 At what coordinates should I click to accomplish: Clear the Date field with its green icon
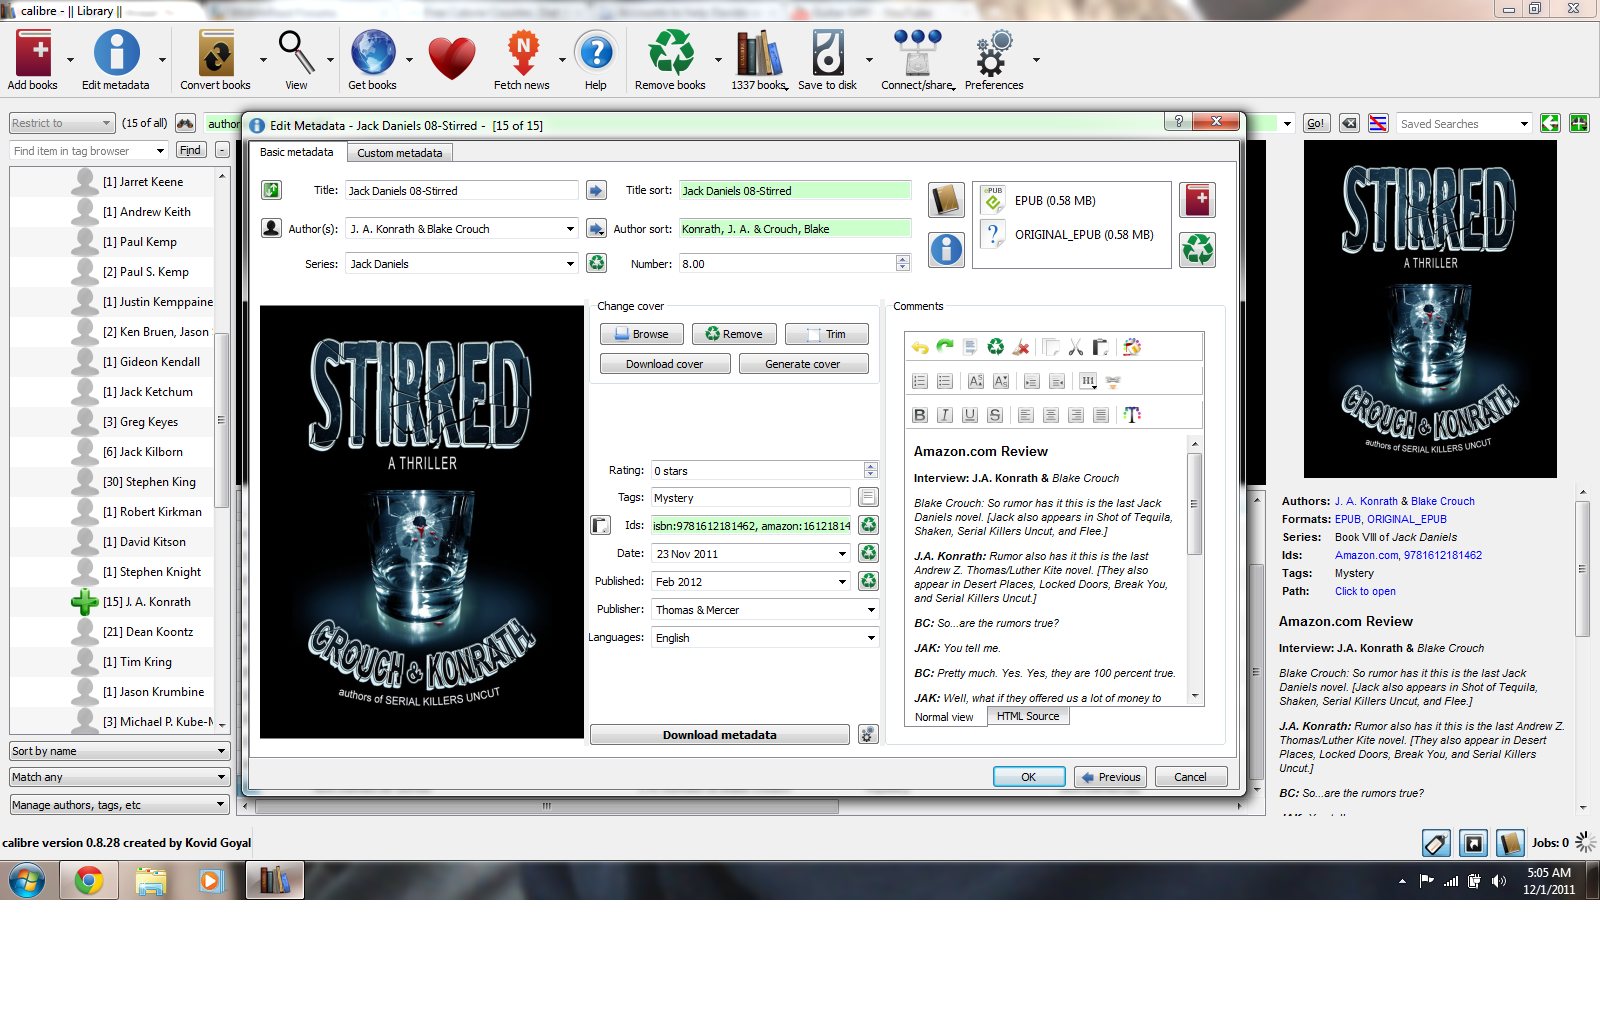pyautogui.click(x=869, y=553)
